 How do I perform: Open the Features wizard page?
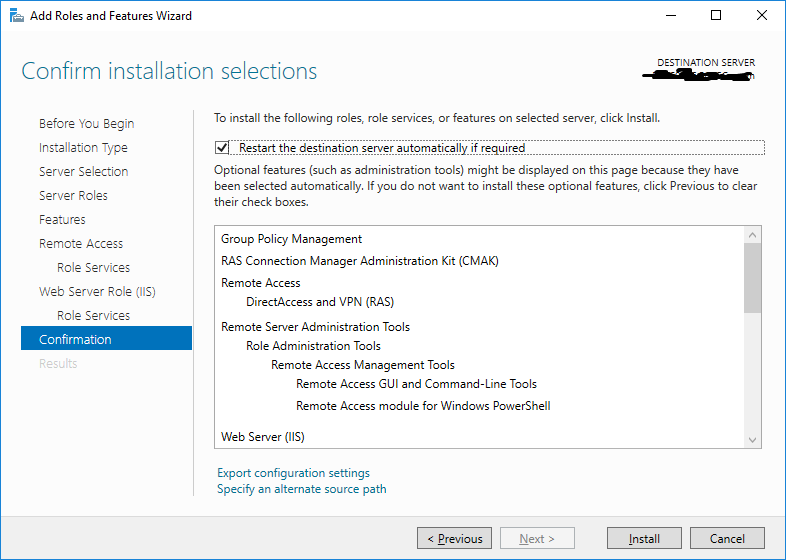tap(62, 220)
